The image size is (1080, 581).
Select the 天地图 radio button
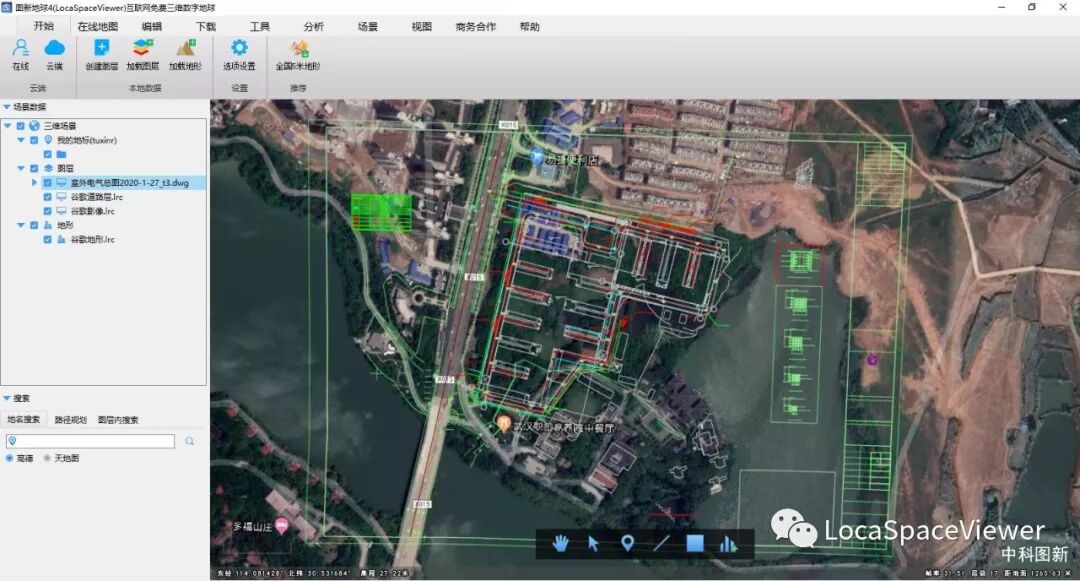pos(48,458)
